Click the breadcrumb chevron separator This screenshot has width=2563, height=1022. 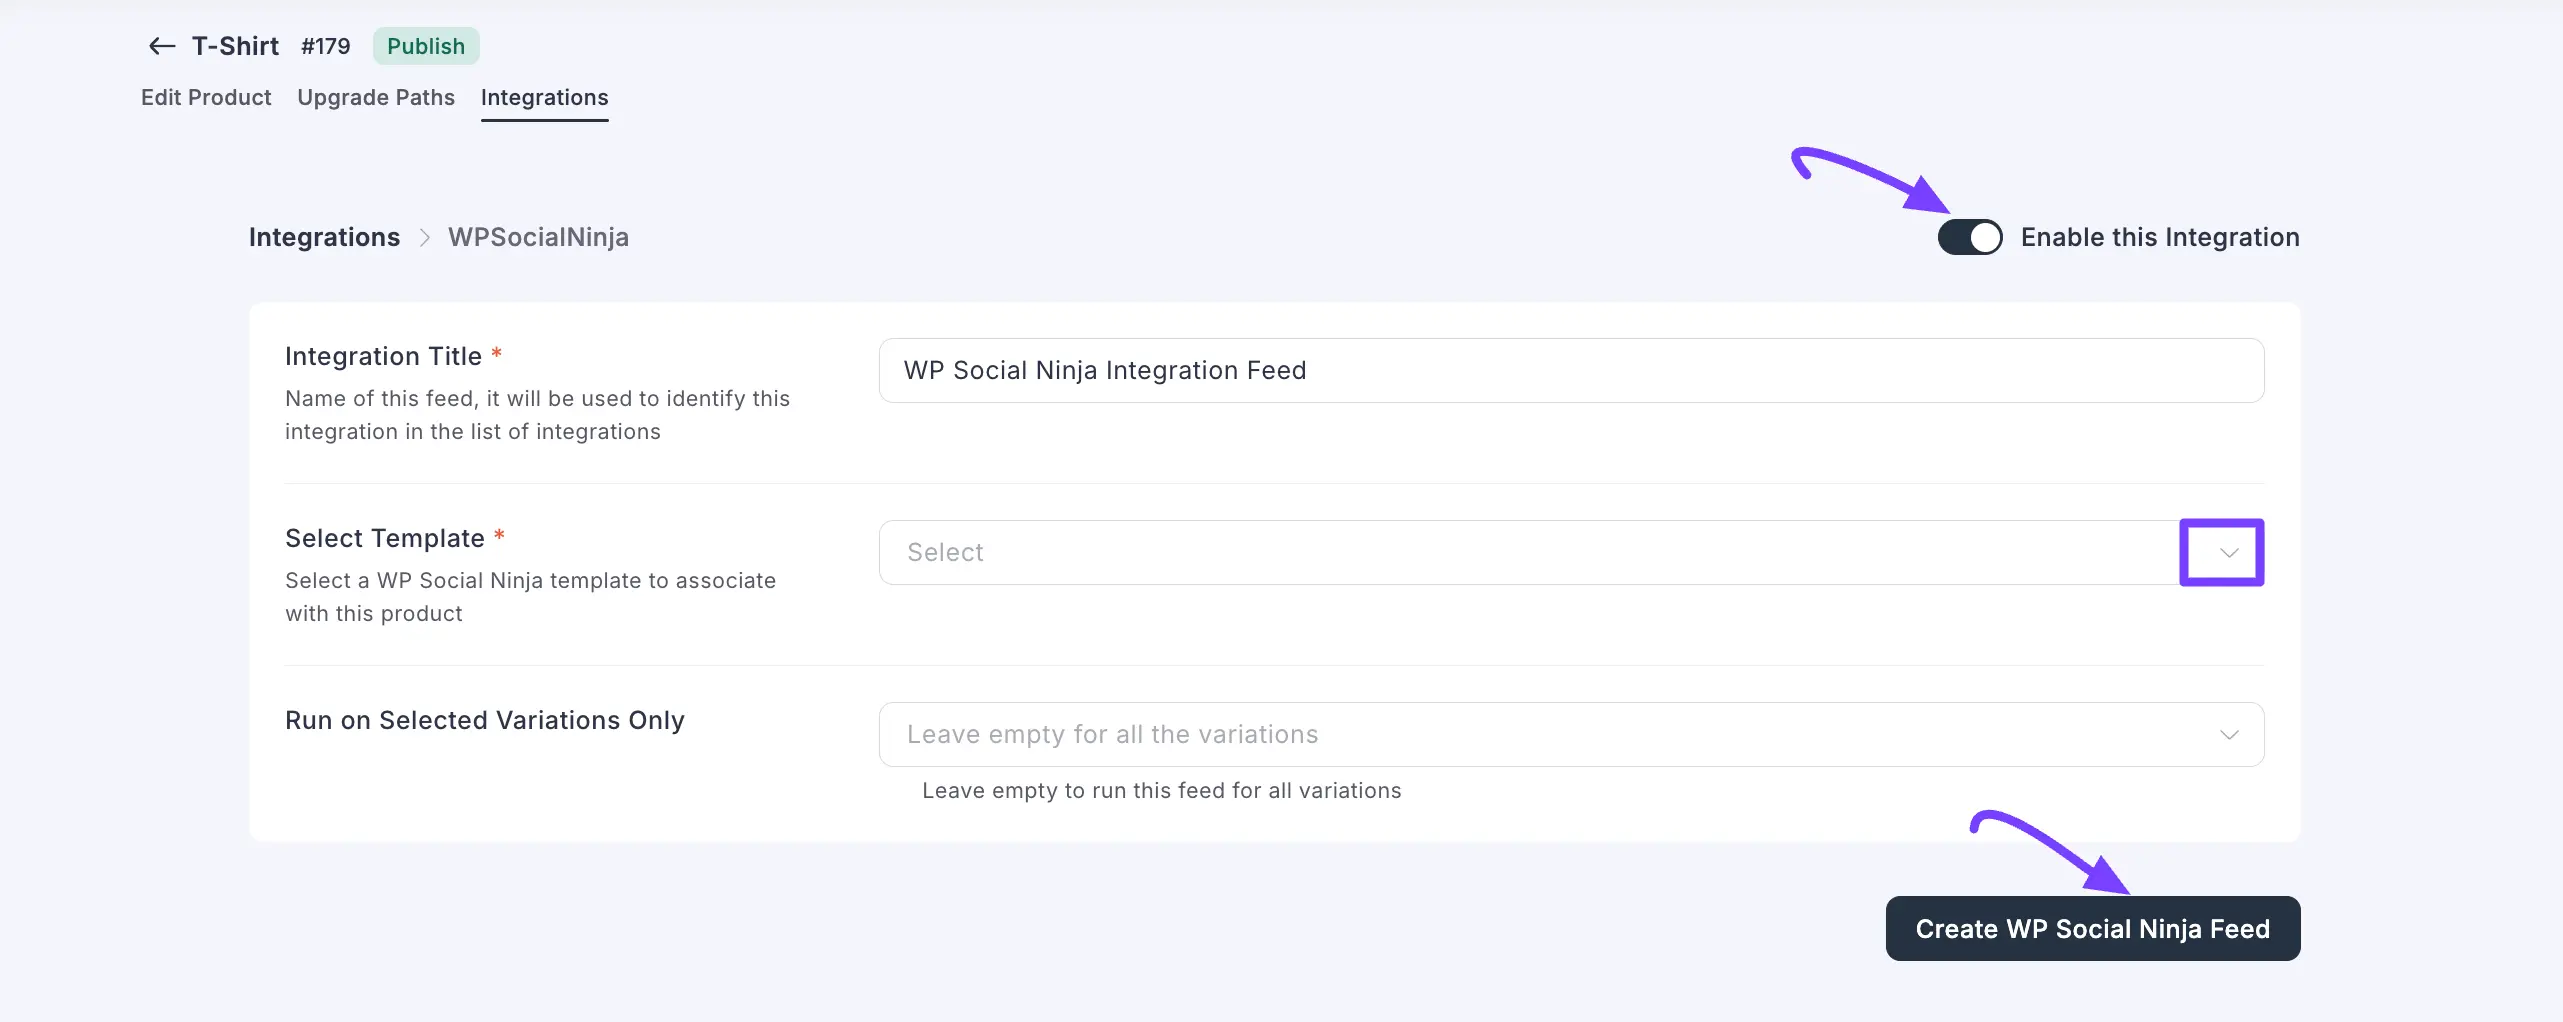[425, 237]
